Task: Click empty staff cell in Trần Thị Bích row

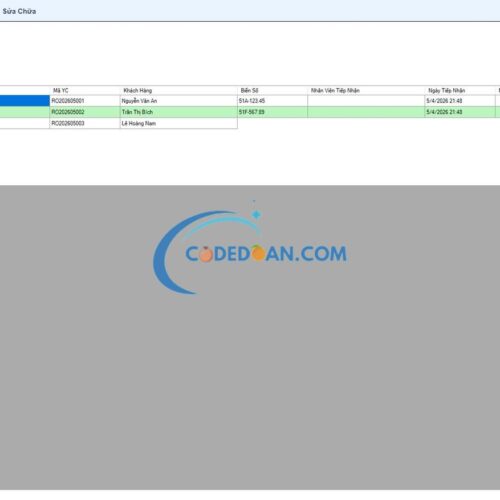Action: pos(366,112)
